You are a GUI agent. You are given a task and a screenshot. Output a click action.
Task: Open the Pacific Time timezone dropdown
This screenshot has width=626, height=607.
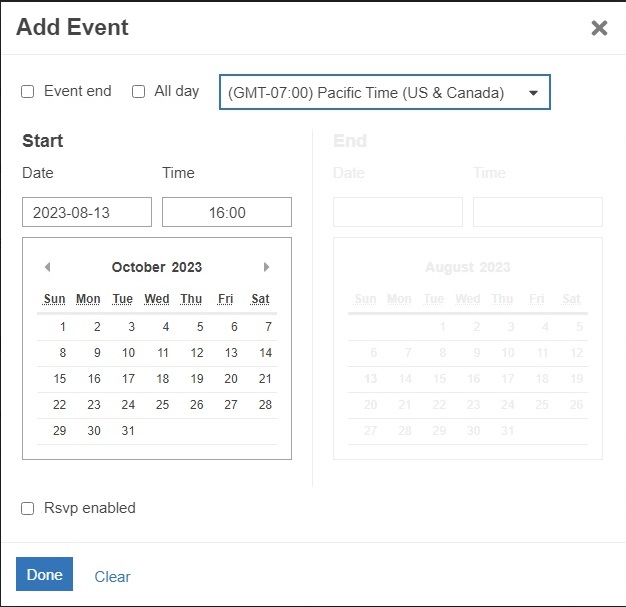point(384,93)
